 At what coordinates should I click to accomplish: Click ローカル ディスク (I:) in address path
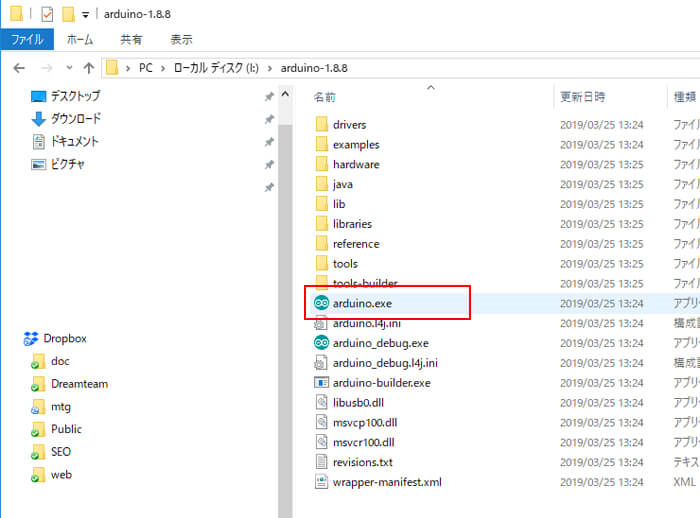click(x=216, y=68)
